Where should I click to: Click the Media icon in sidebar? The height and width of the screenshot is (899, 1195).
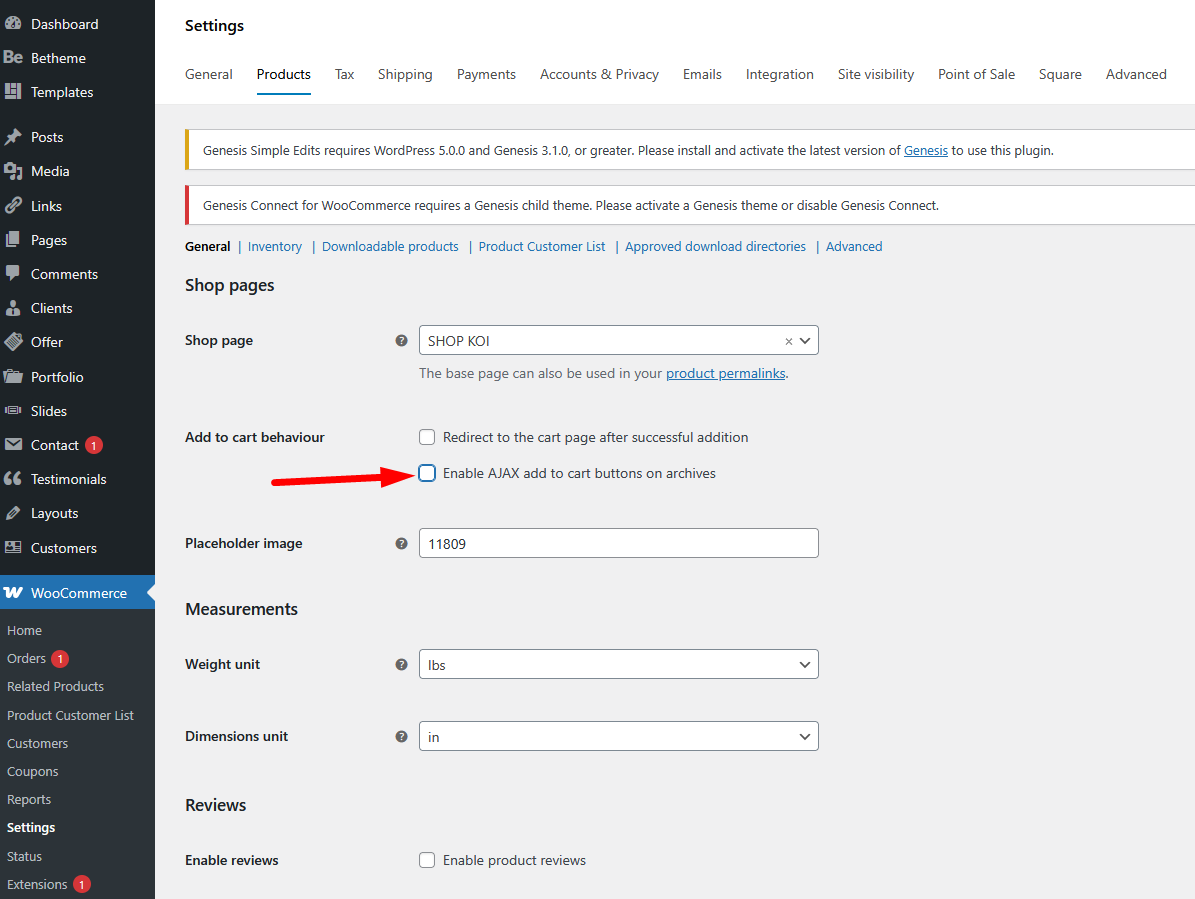point(13,171)
